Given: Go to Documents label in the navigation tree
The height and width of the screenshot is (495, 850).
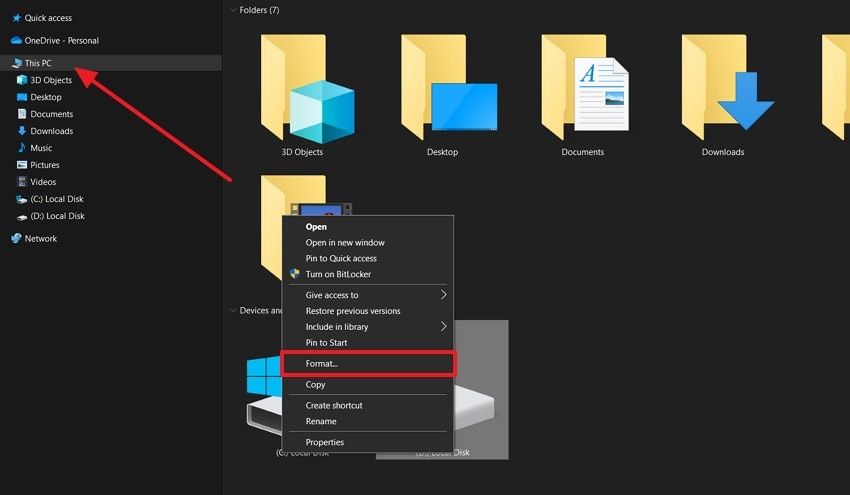Looking at the screenshot, I should click(x=51, y=114).
